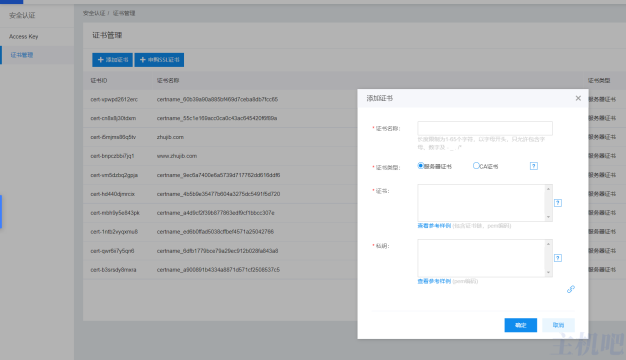This screenshot has height=360, width=626.
Task: Select certificate management sidebar item
Action: (x=37, y=55)
